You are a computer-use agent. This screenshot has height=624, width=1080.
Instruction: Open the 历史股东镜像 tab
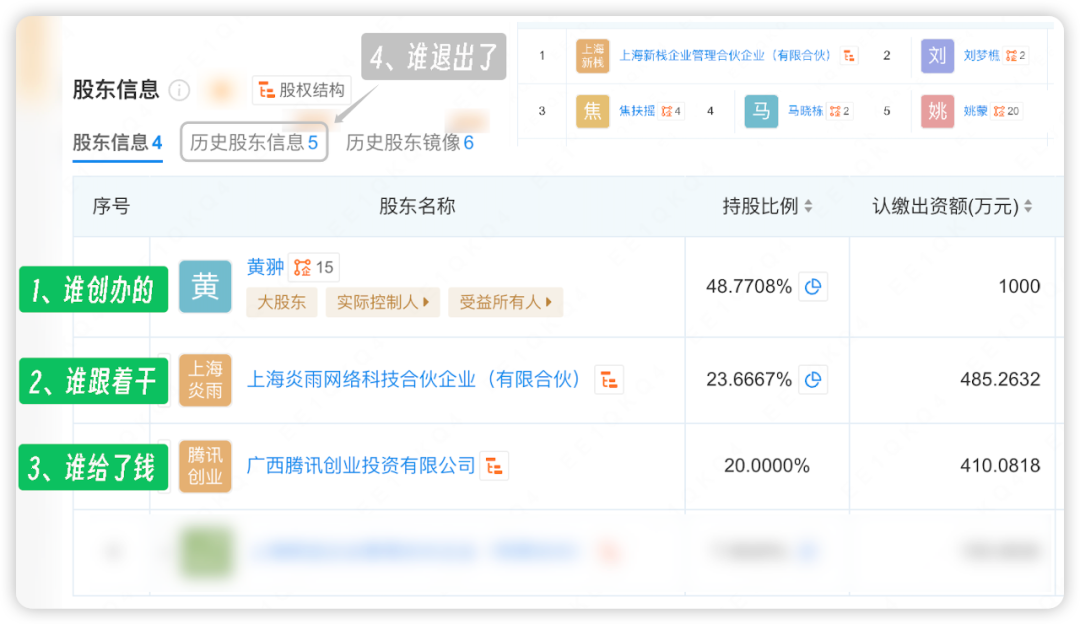(409, 142)
